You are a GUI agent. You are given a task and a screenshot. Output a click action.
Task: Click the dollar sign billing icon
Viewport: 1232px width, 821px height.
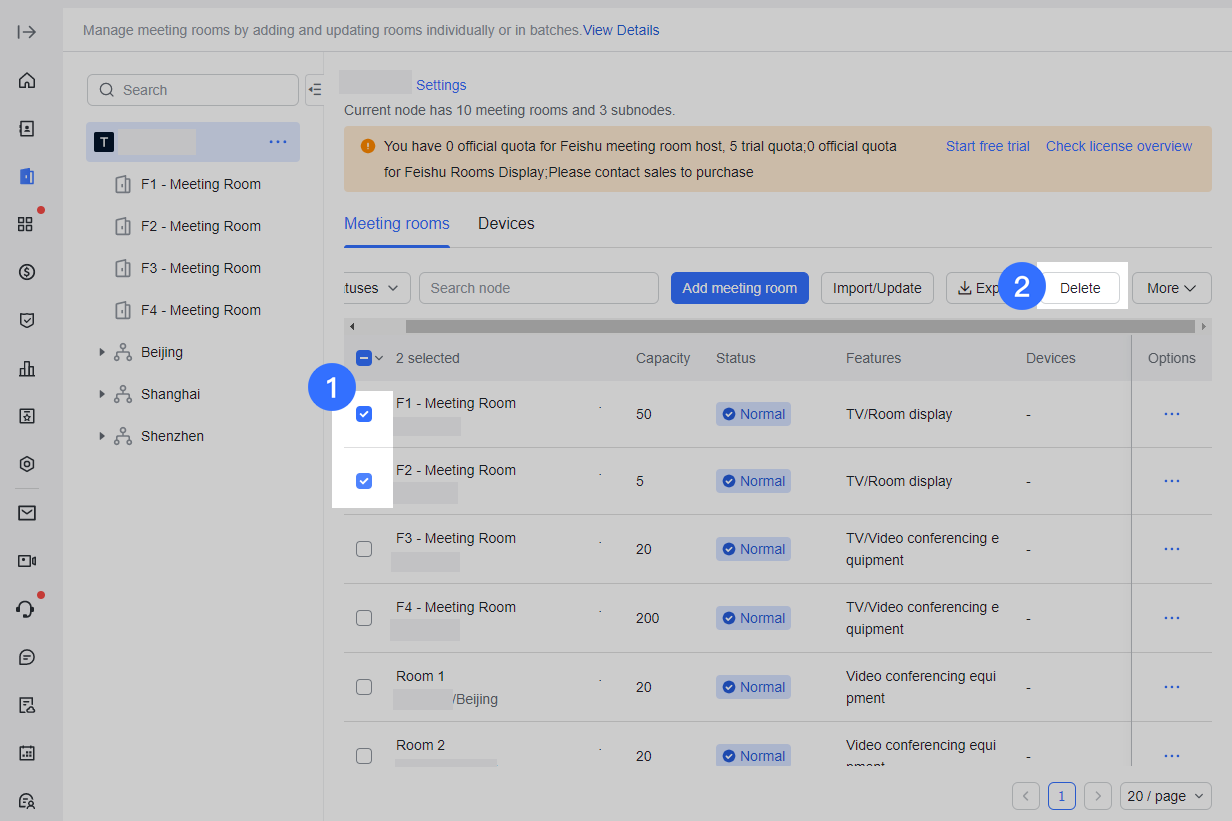tap(27, 272)
